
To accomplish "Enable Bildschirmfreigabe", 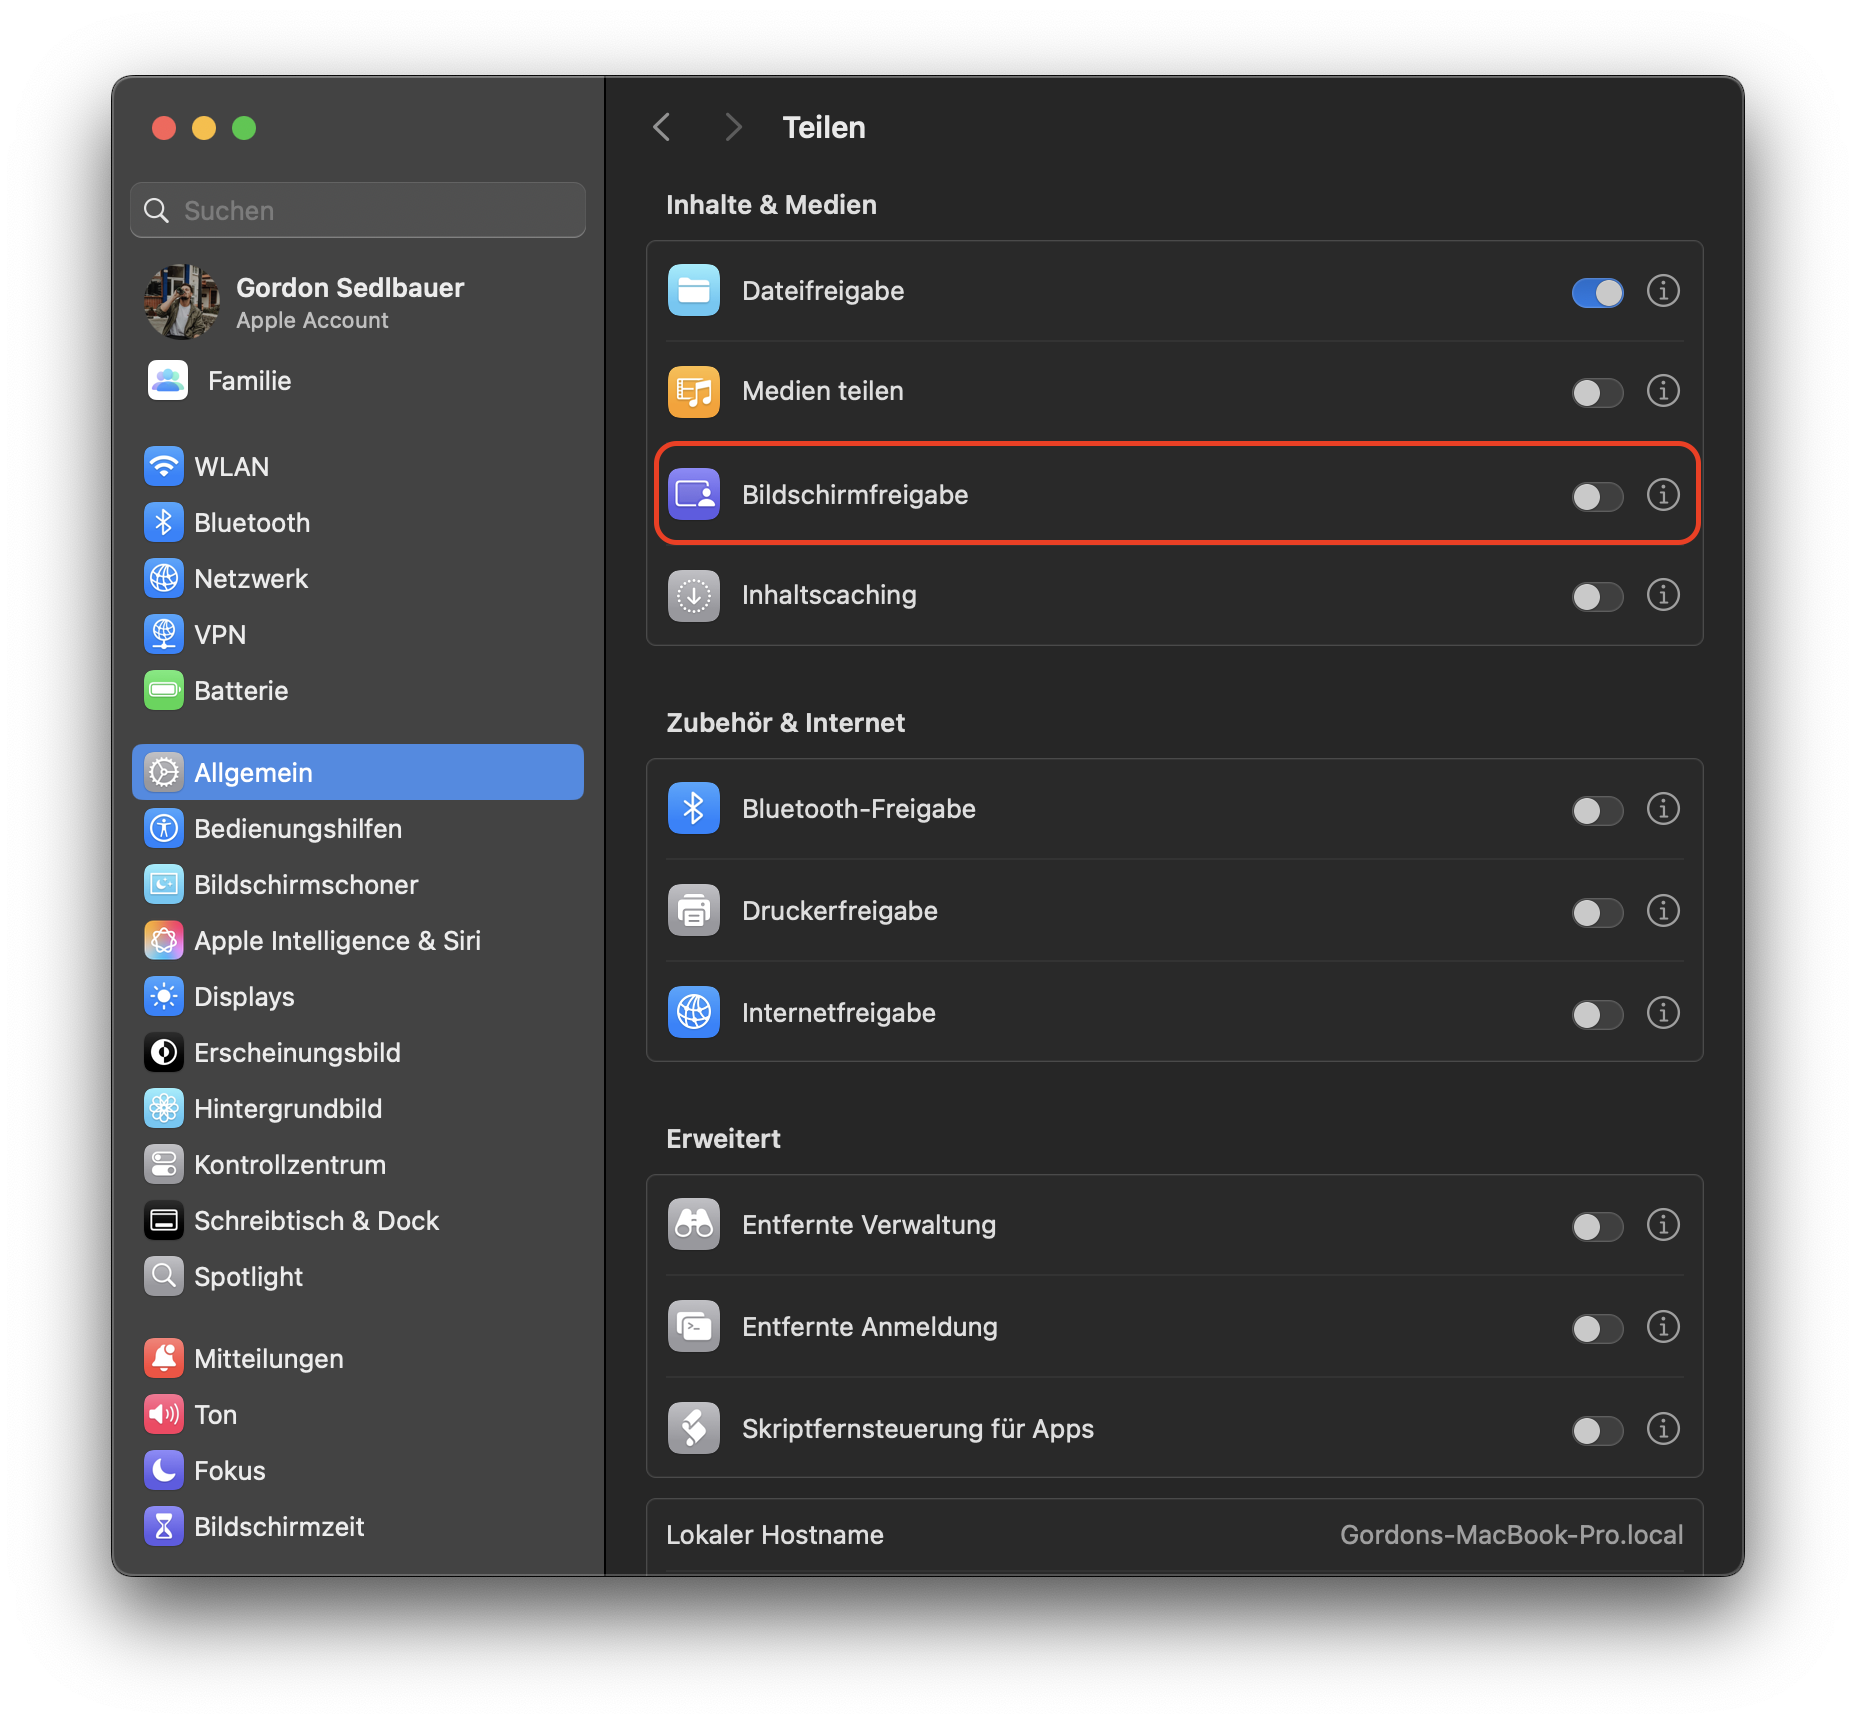I will pos(1597,495).
